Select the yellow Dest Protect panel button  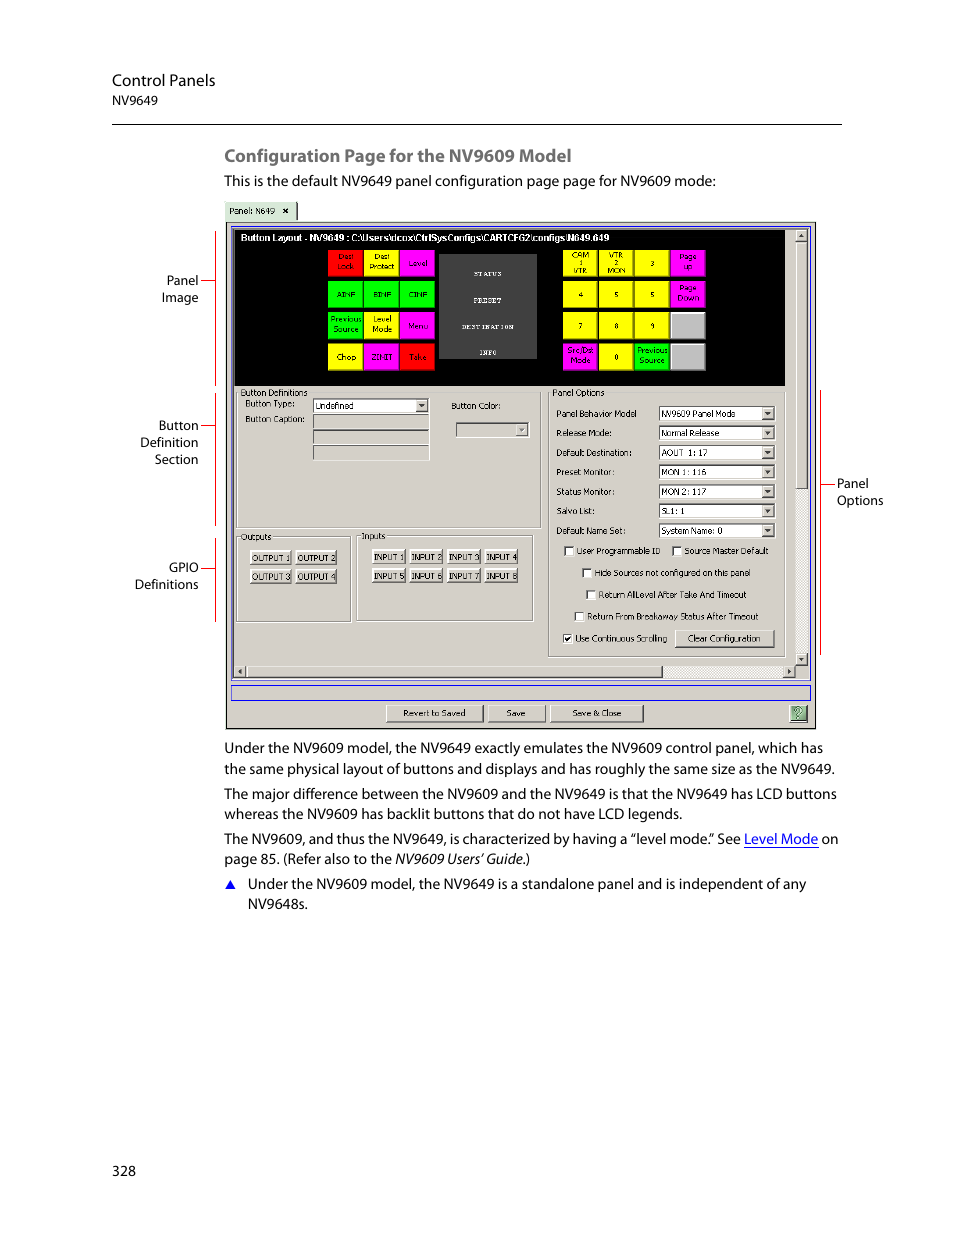(382, 262)
